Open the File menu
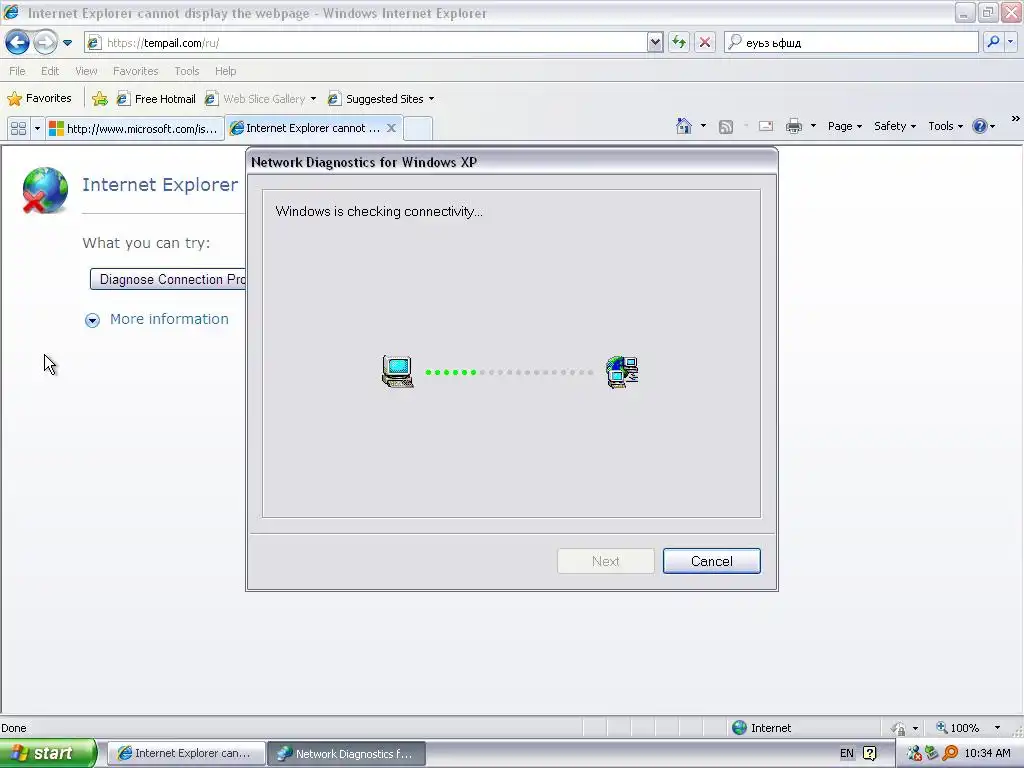 18,71
